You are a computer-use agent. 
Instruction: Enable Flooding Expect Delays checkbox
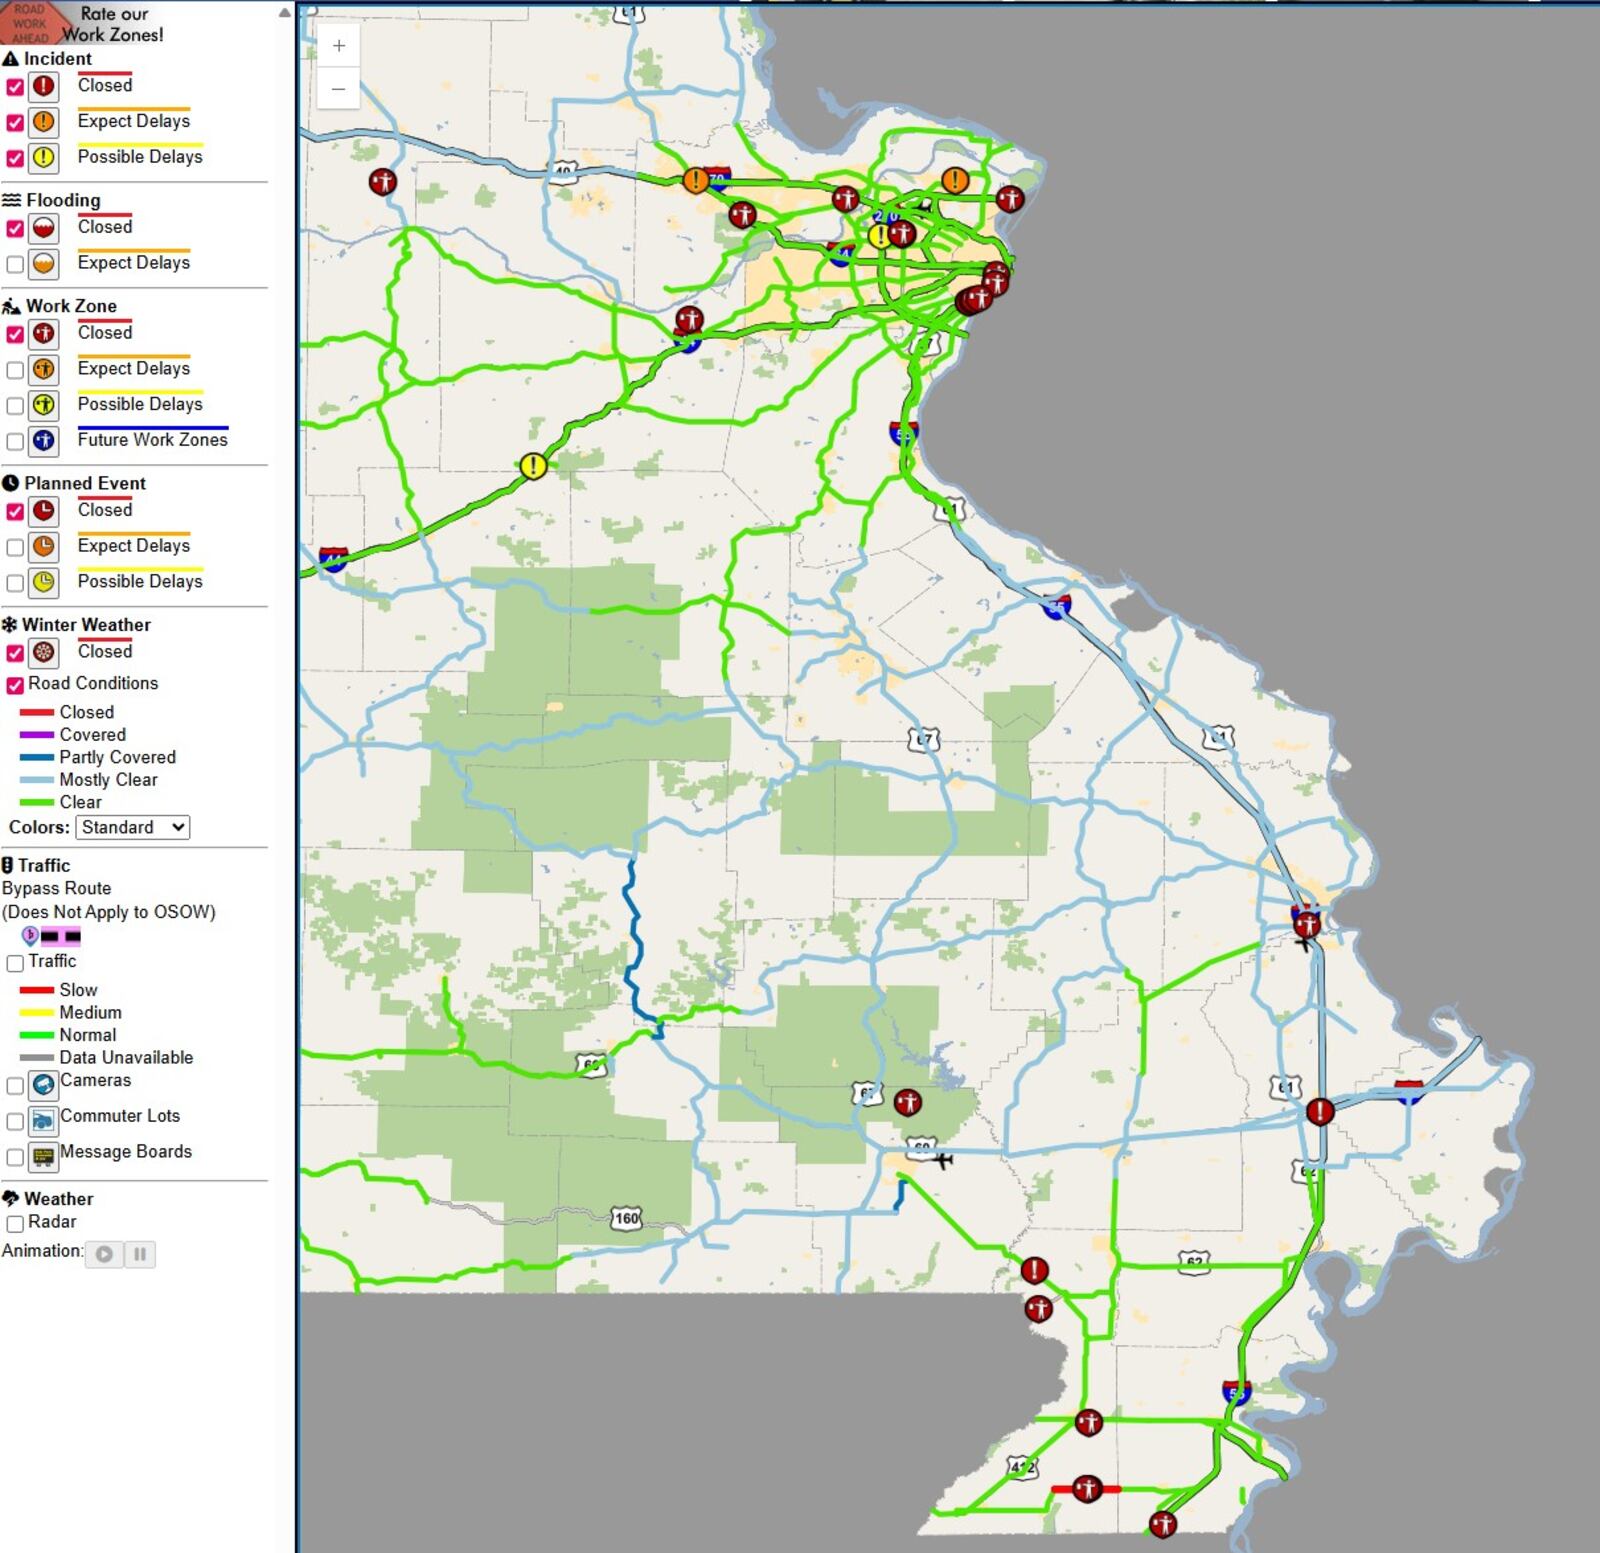[x=15, y=265]
